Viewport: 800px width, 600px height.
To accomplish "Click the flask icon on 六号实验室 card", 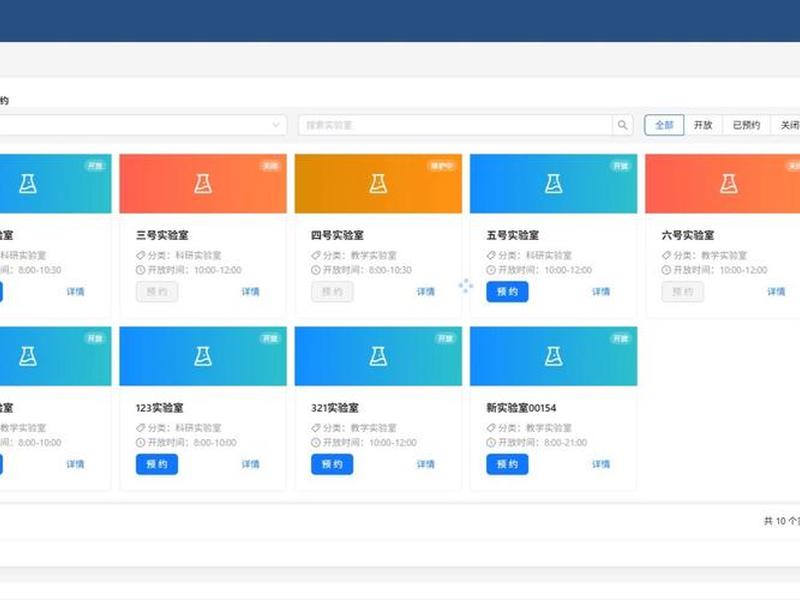I will click(x=729, y=184).
